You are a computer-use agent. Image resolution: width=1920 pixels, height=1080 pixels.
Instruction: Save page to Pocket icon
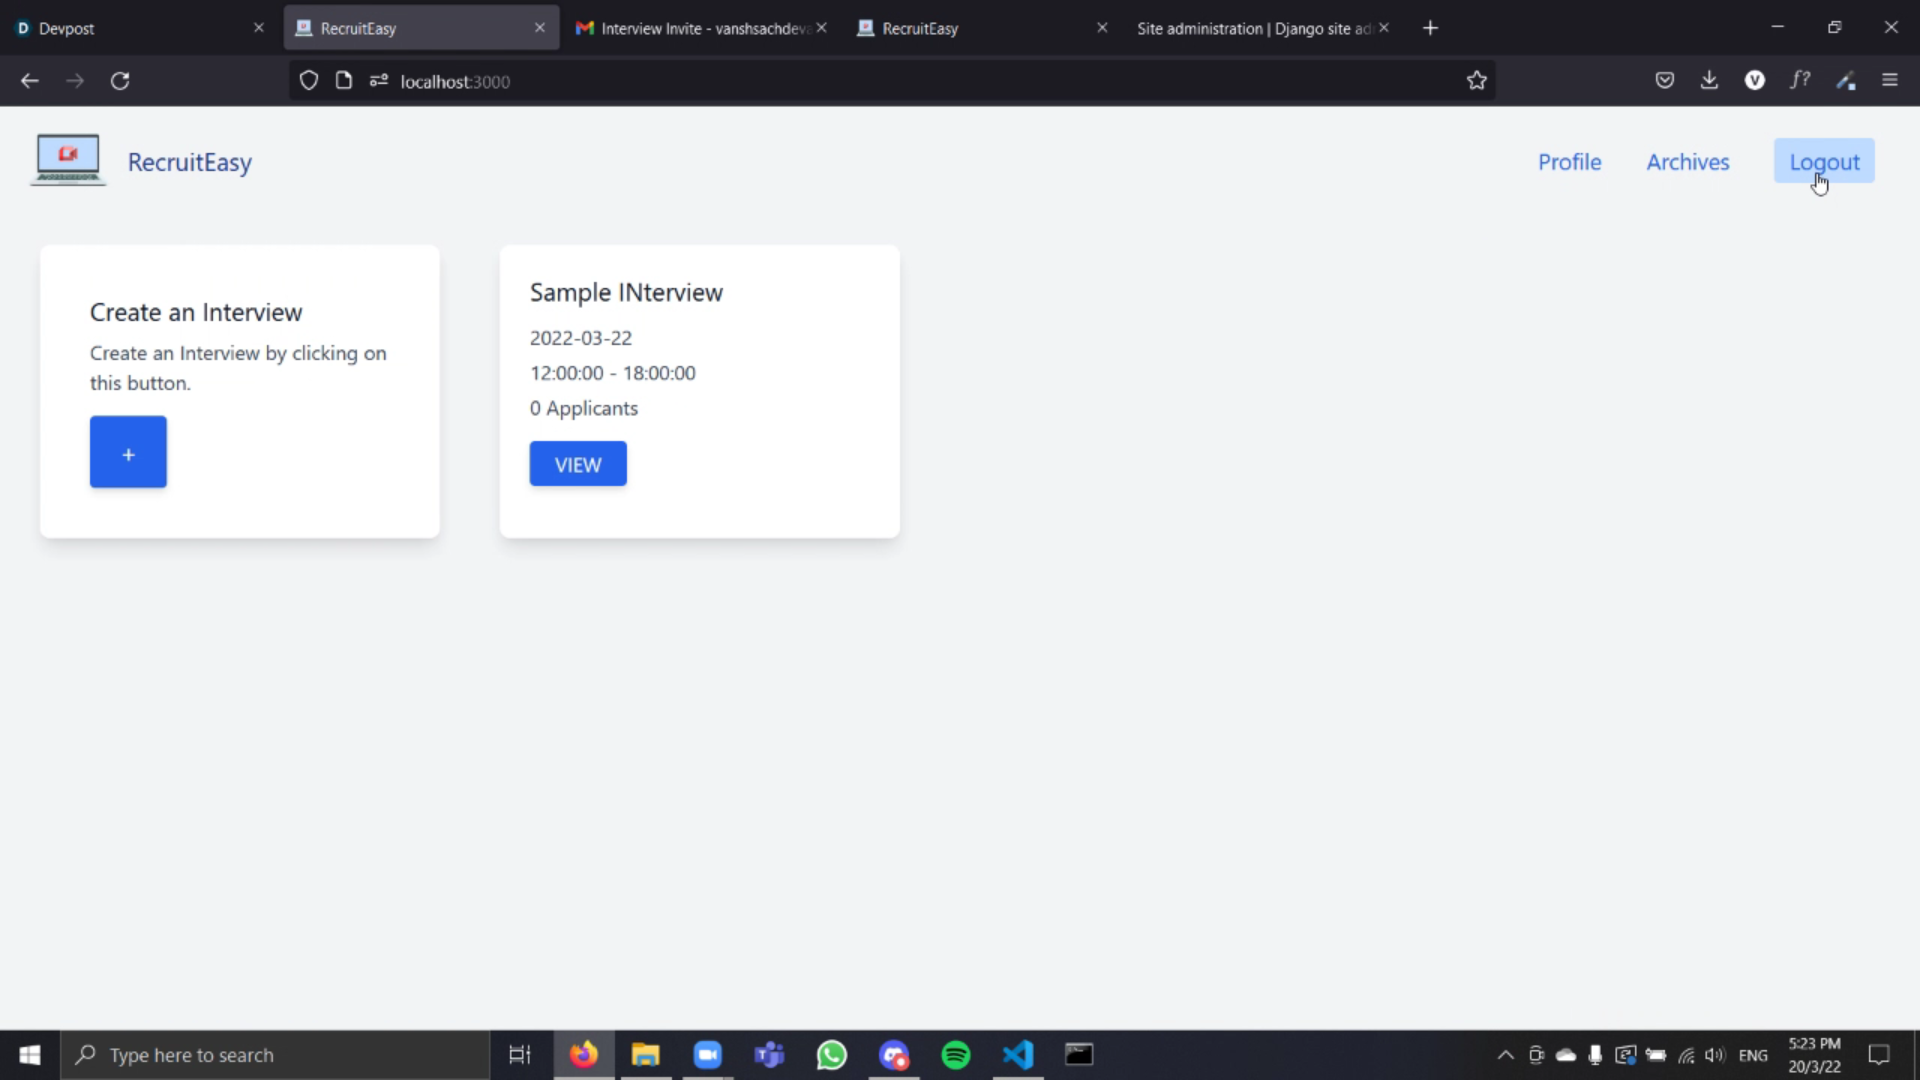pos(1664,81)
